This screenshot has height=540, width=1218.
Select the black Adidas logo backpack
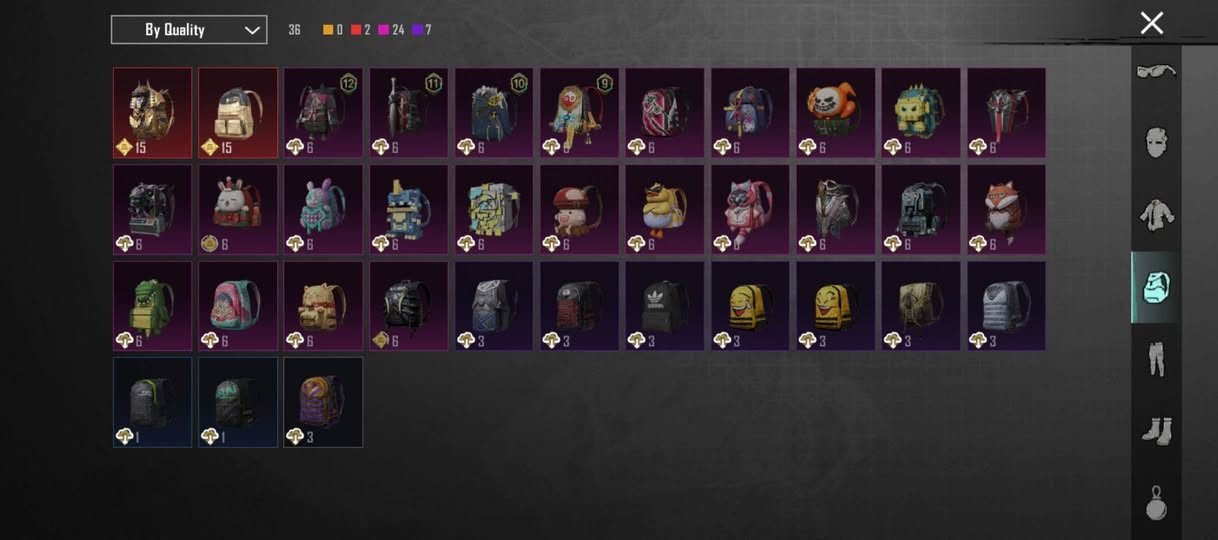point(665,306)
